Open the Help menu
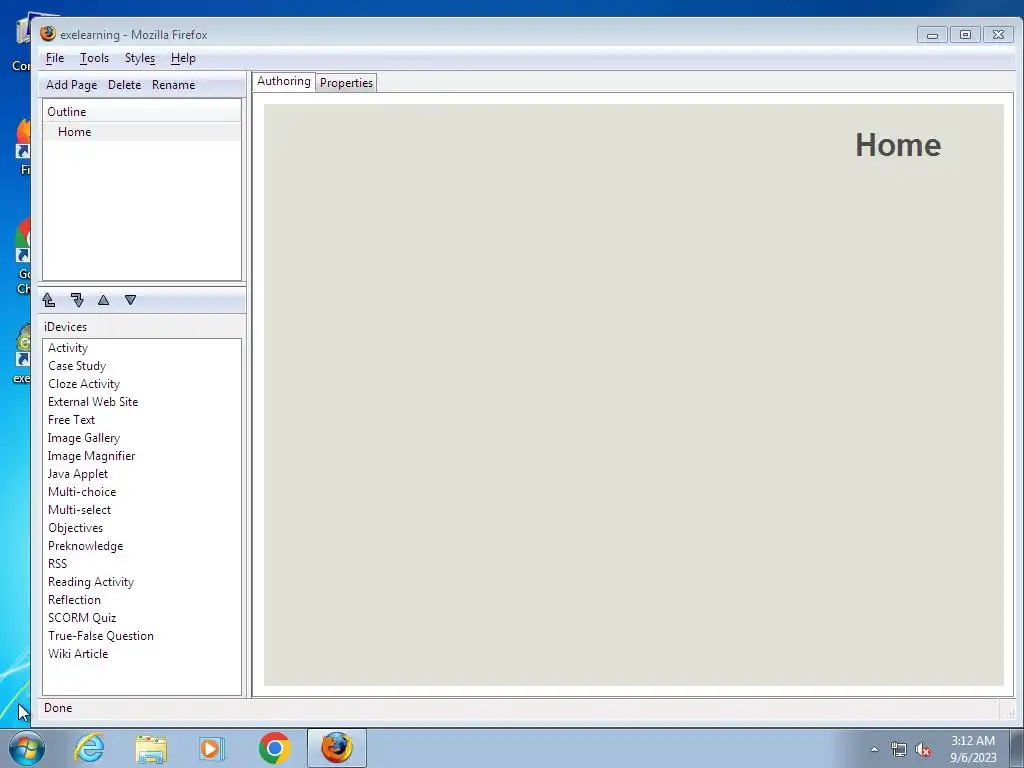1024x768 pixels. pos(183,58)
